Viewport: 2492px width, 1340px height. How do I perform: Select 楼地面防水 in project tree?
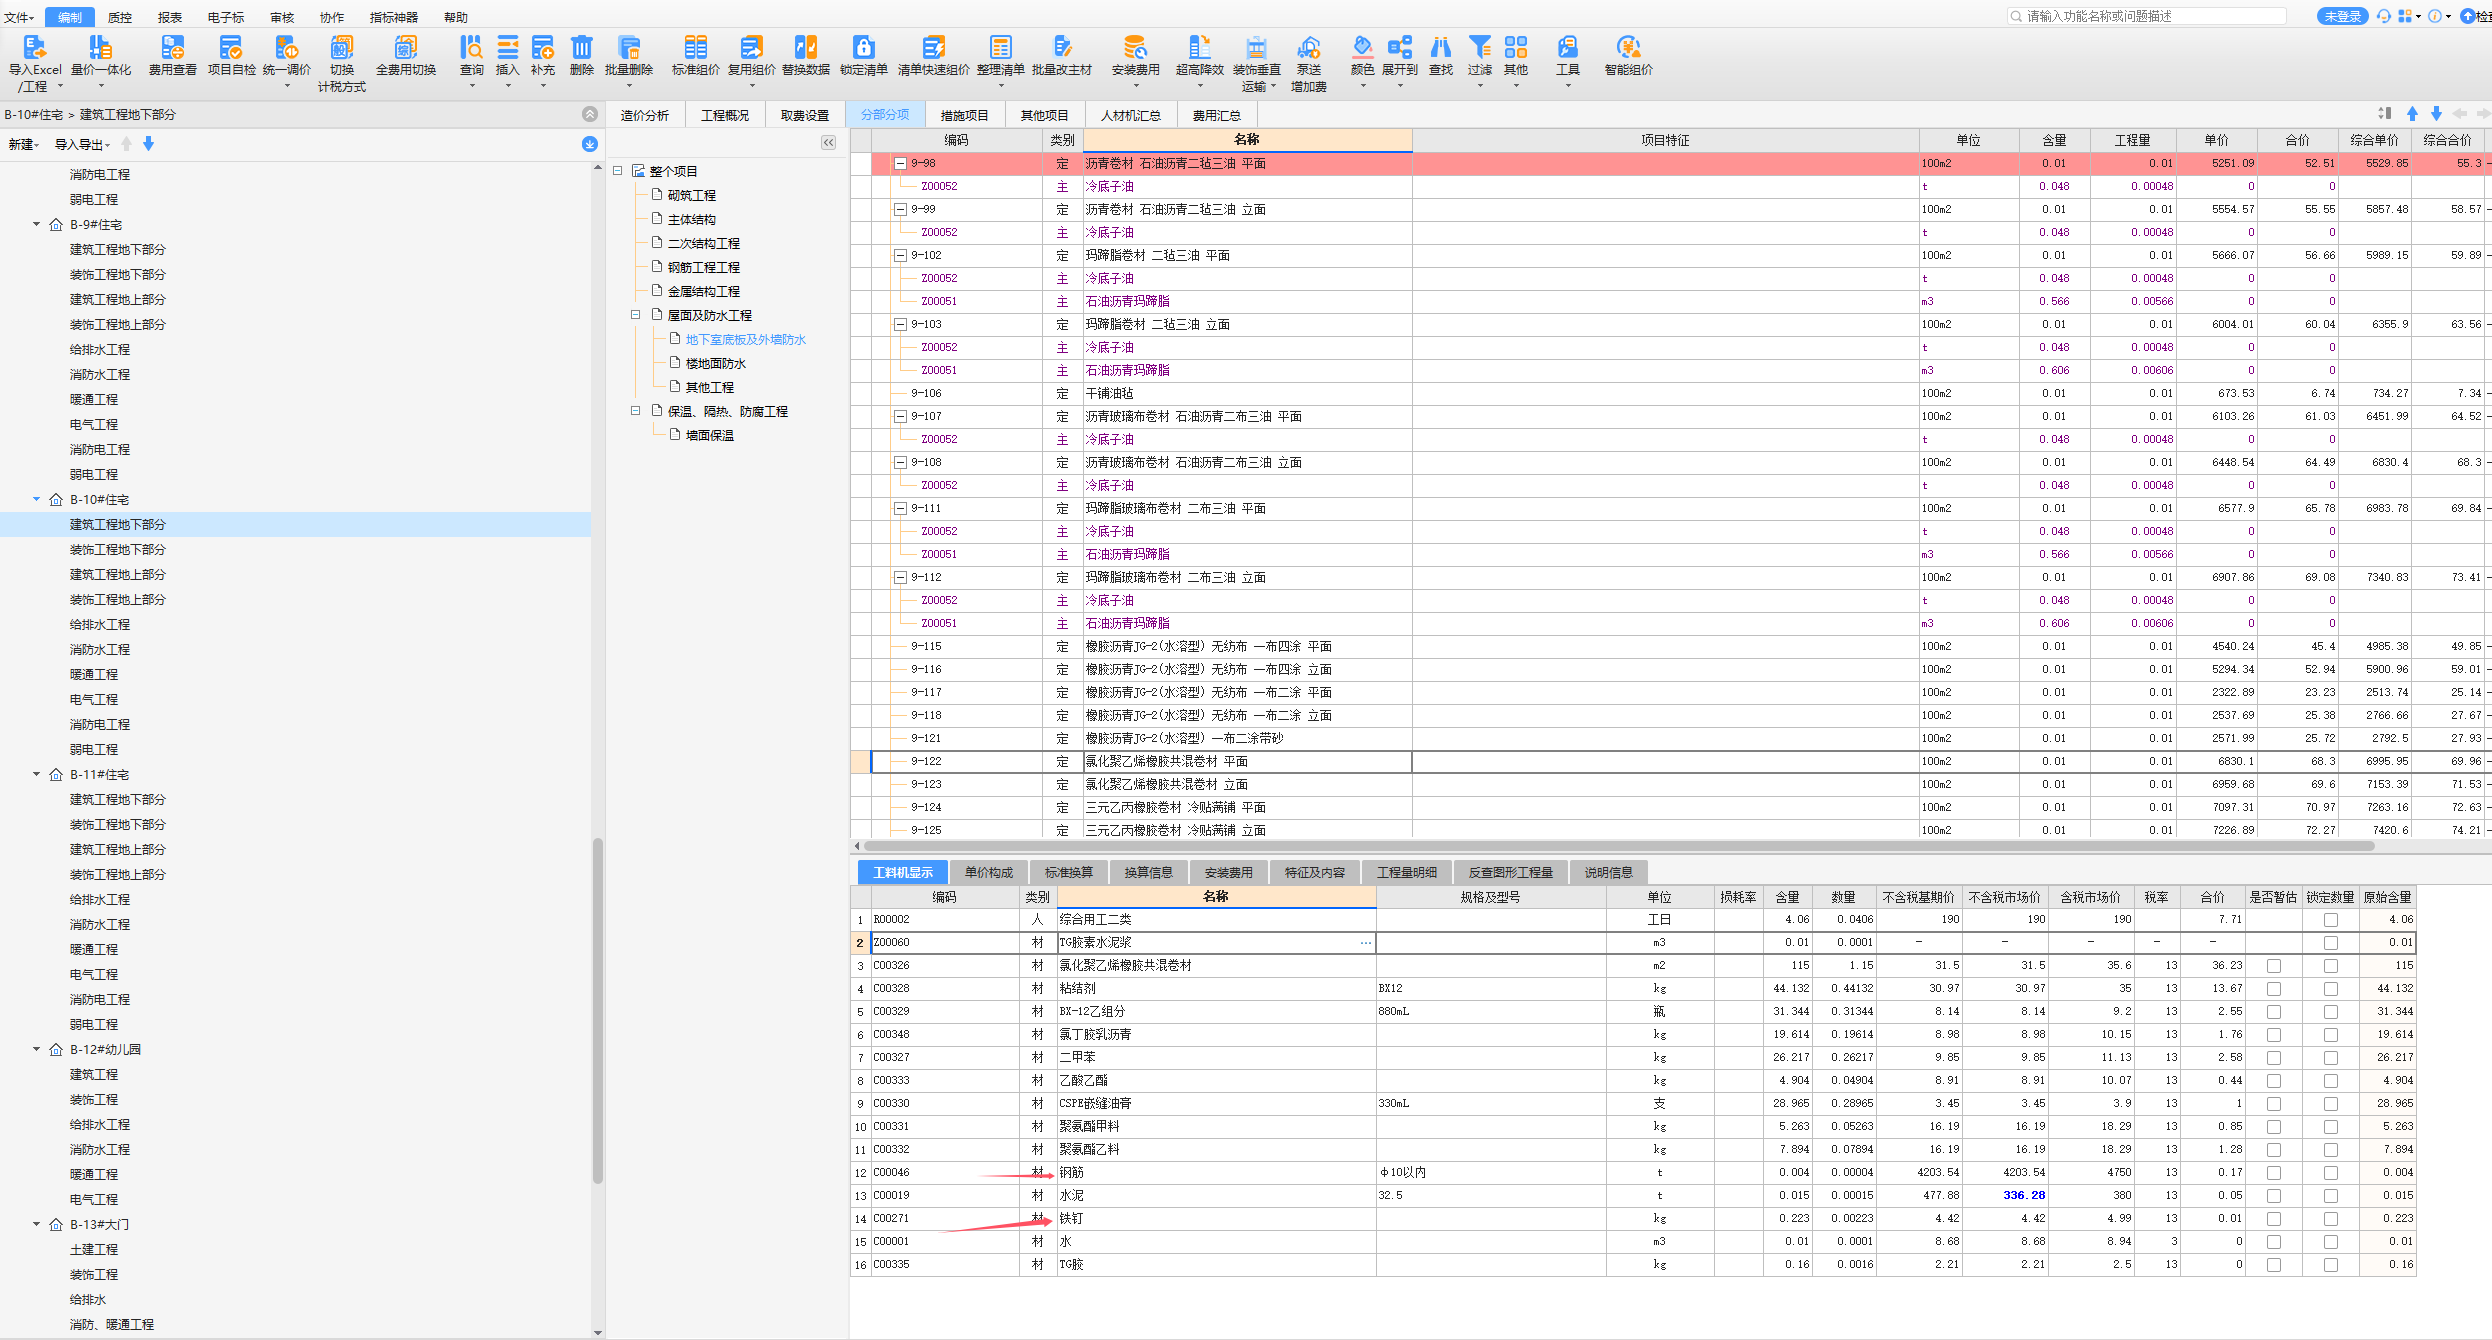pos(716,363)
